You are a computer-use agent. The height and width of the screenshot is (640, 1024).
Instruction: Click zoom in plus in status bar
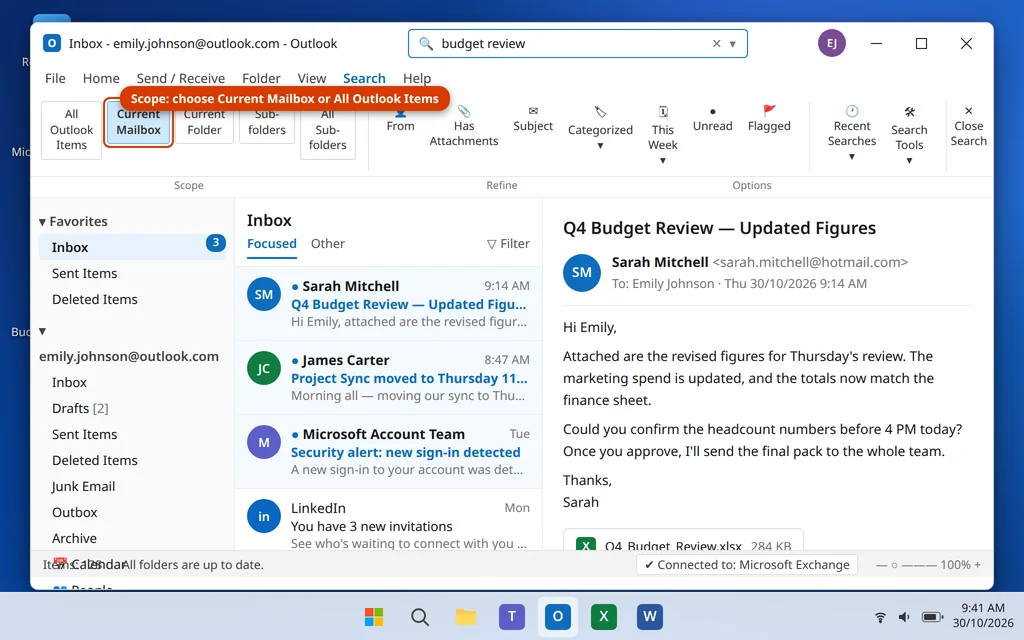[x=978, y=565]
